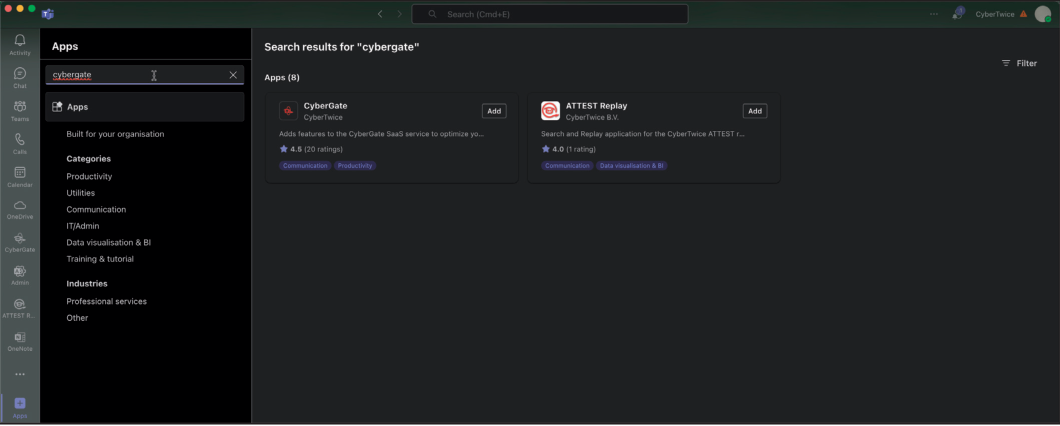Go to Teams in the sidebar
The width and height of the screenshot is (1060, 426).
coord(20,111)
